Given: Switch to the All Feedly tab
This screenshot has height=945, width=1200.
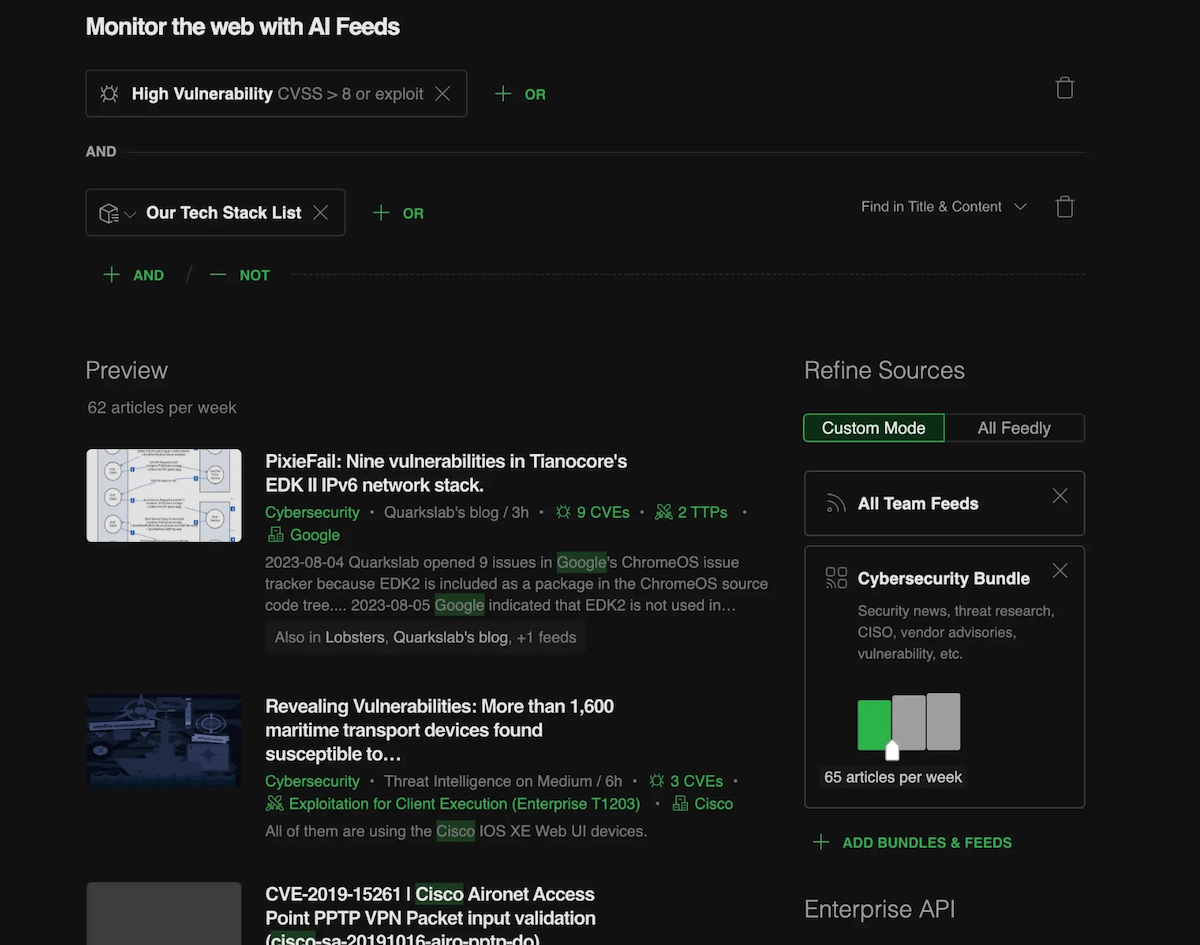Looking at the screenshot, I should [1014, 427].
